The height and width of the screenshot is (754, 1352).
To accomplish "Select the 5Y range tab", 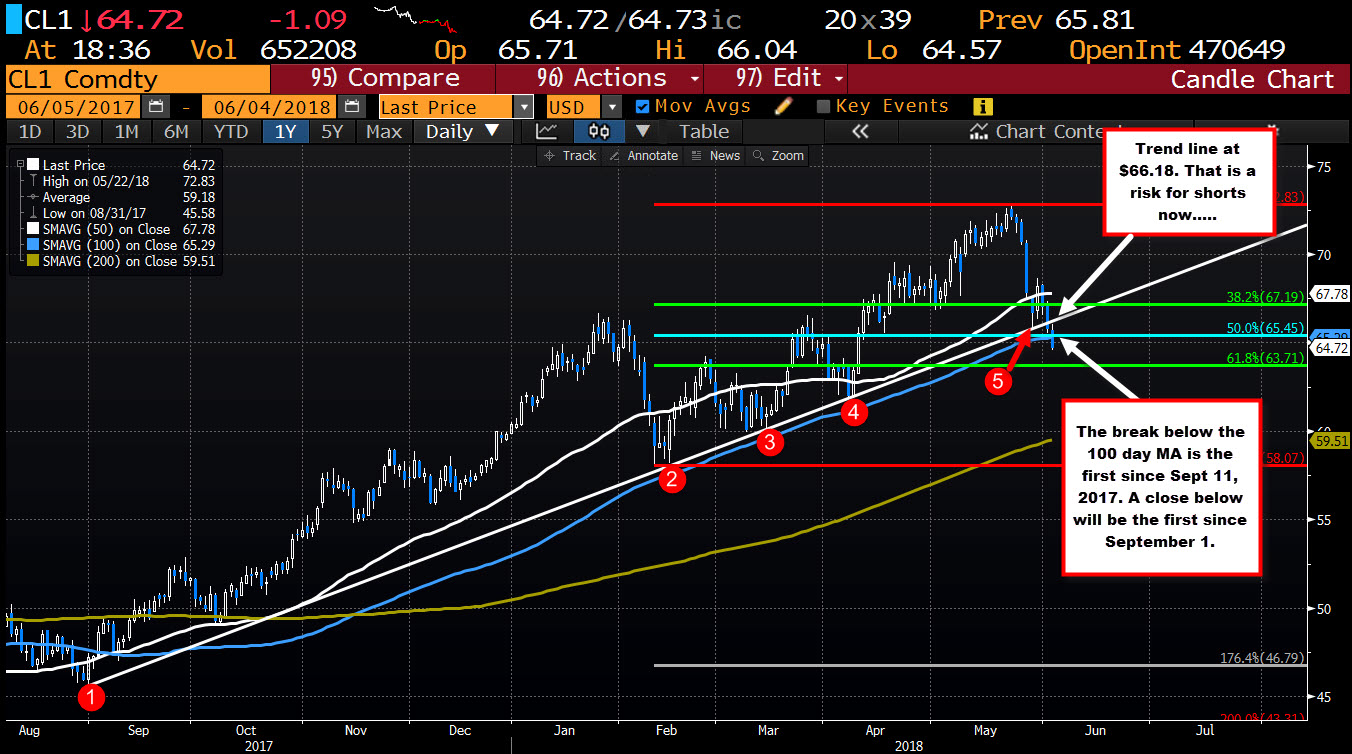I will pos(332,131).
